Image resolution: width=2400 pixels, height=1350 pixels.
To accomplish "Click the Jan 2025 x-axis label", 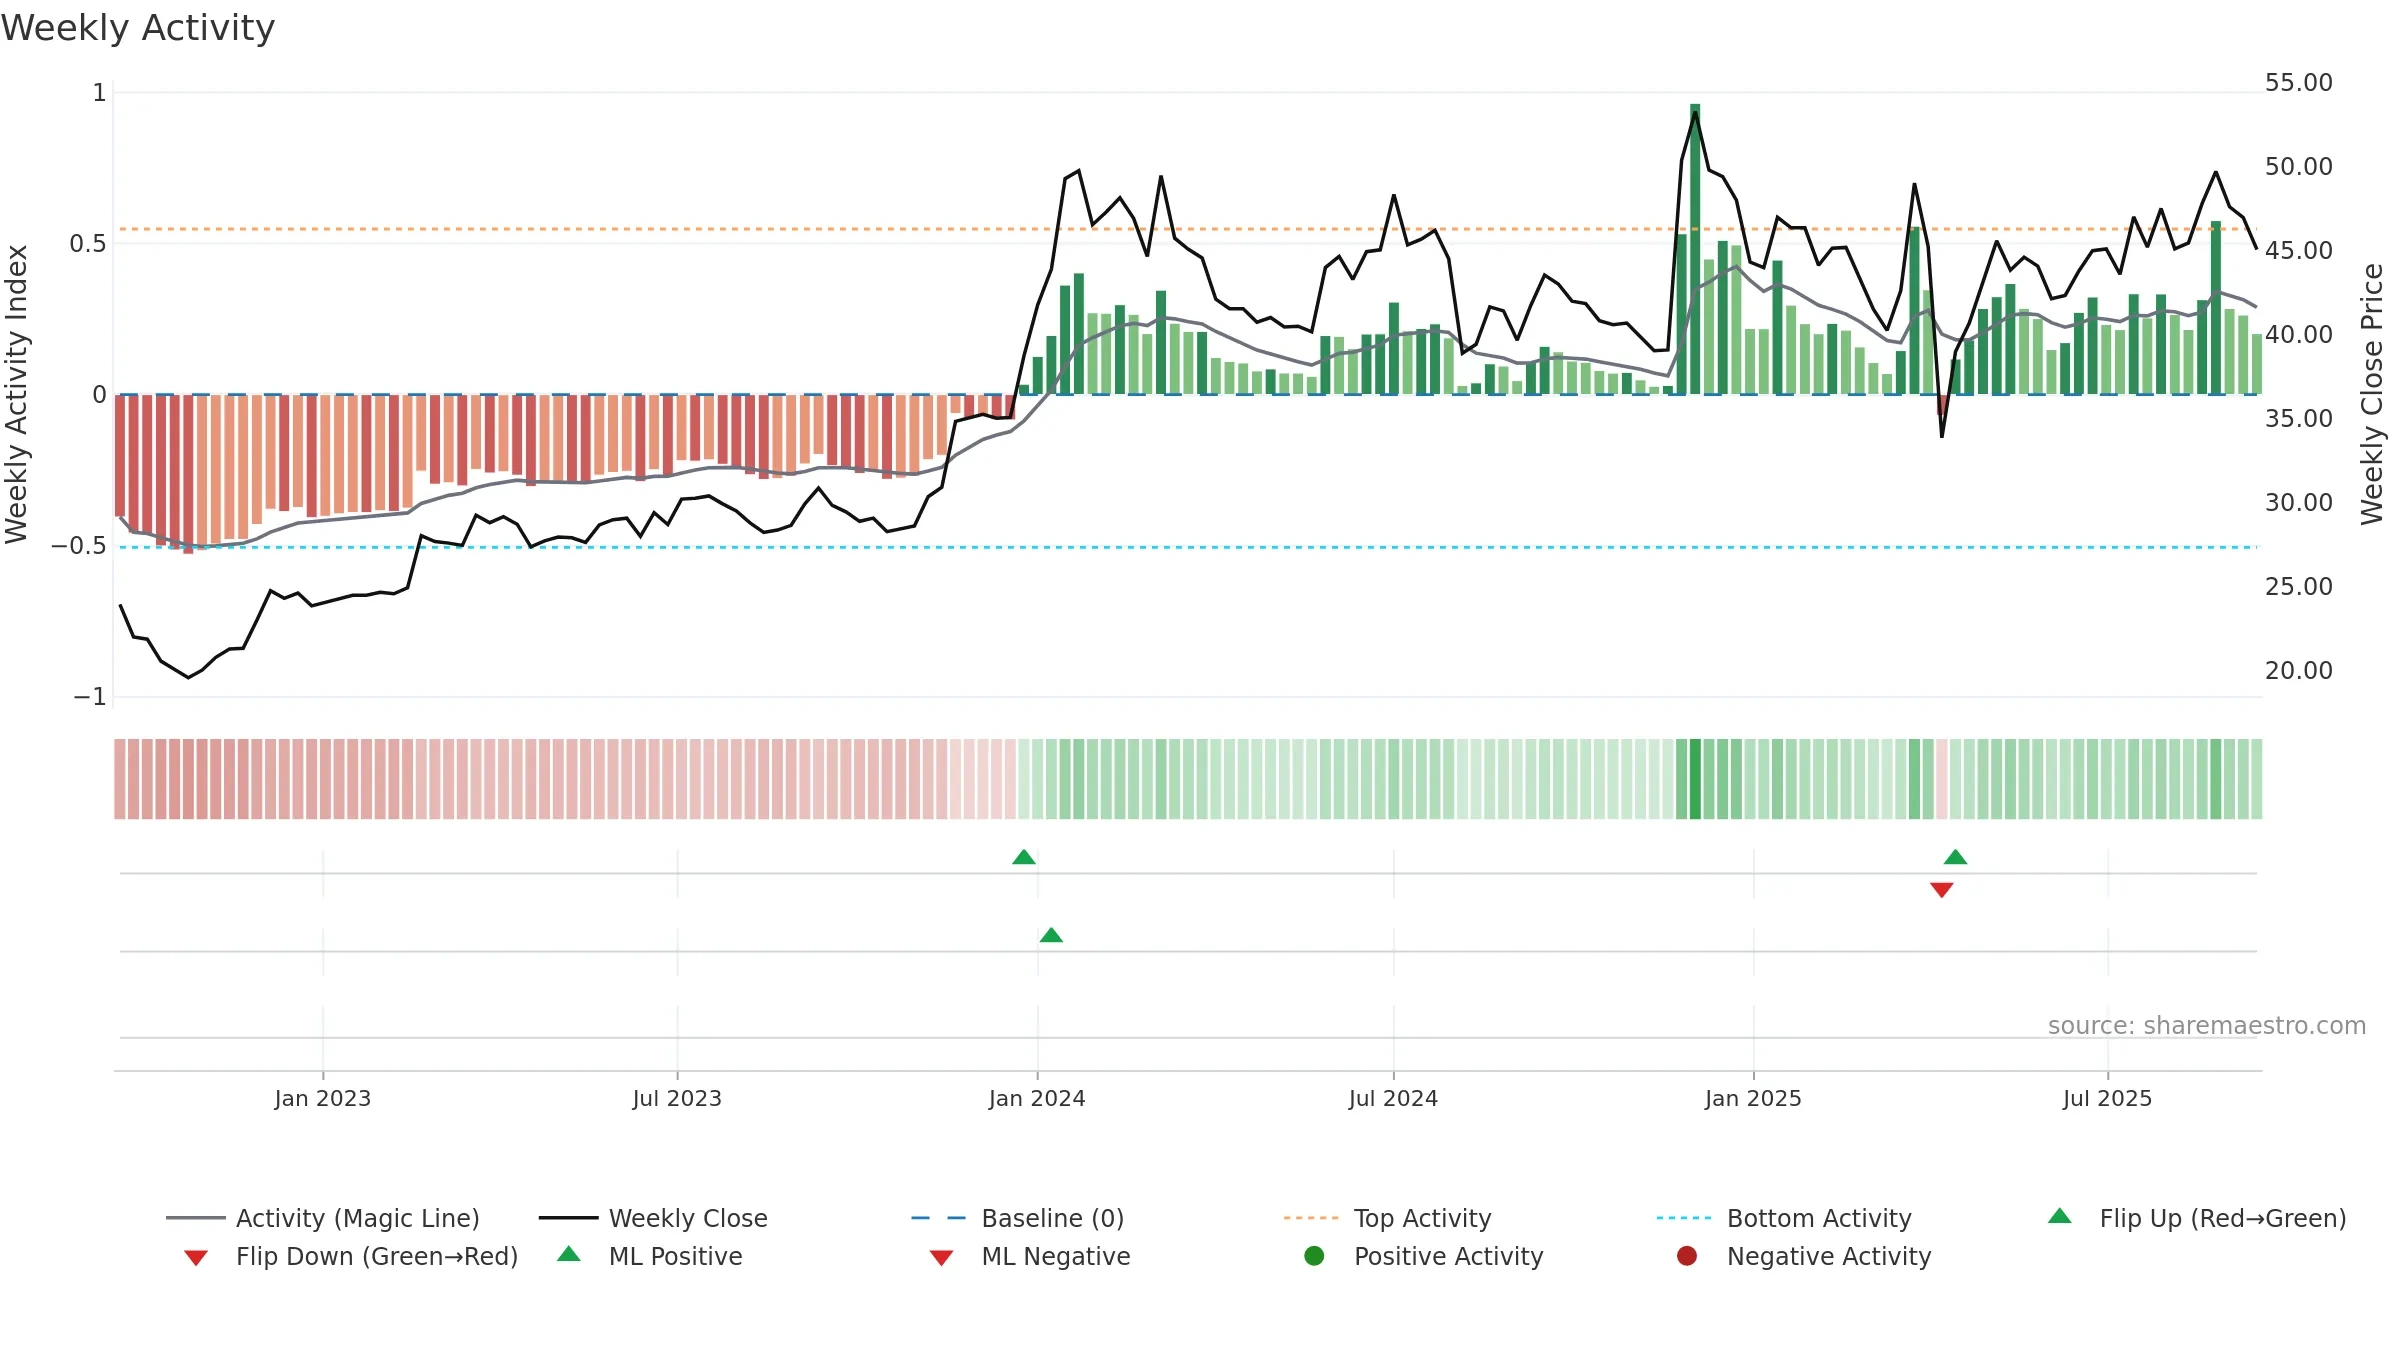I will [x=1753, y=1098].
